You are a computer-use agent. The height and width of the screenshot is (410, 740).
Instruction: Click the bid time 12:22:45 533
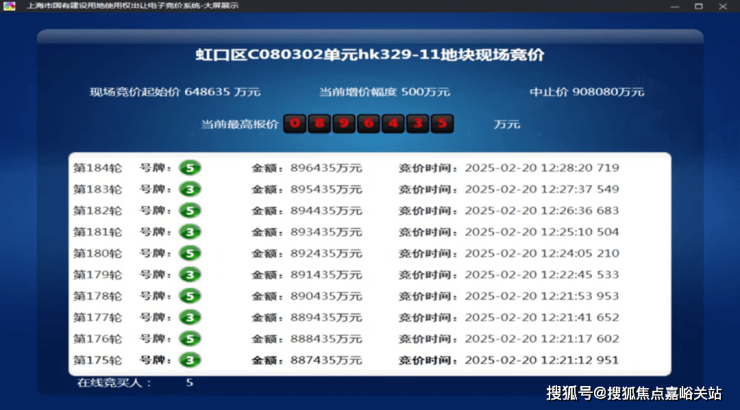[580, 275]
